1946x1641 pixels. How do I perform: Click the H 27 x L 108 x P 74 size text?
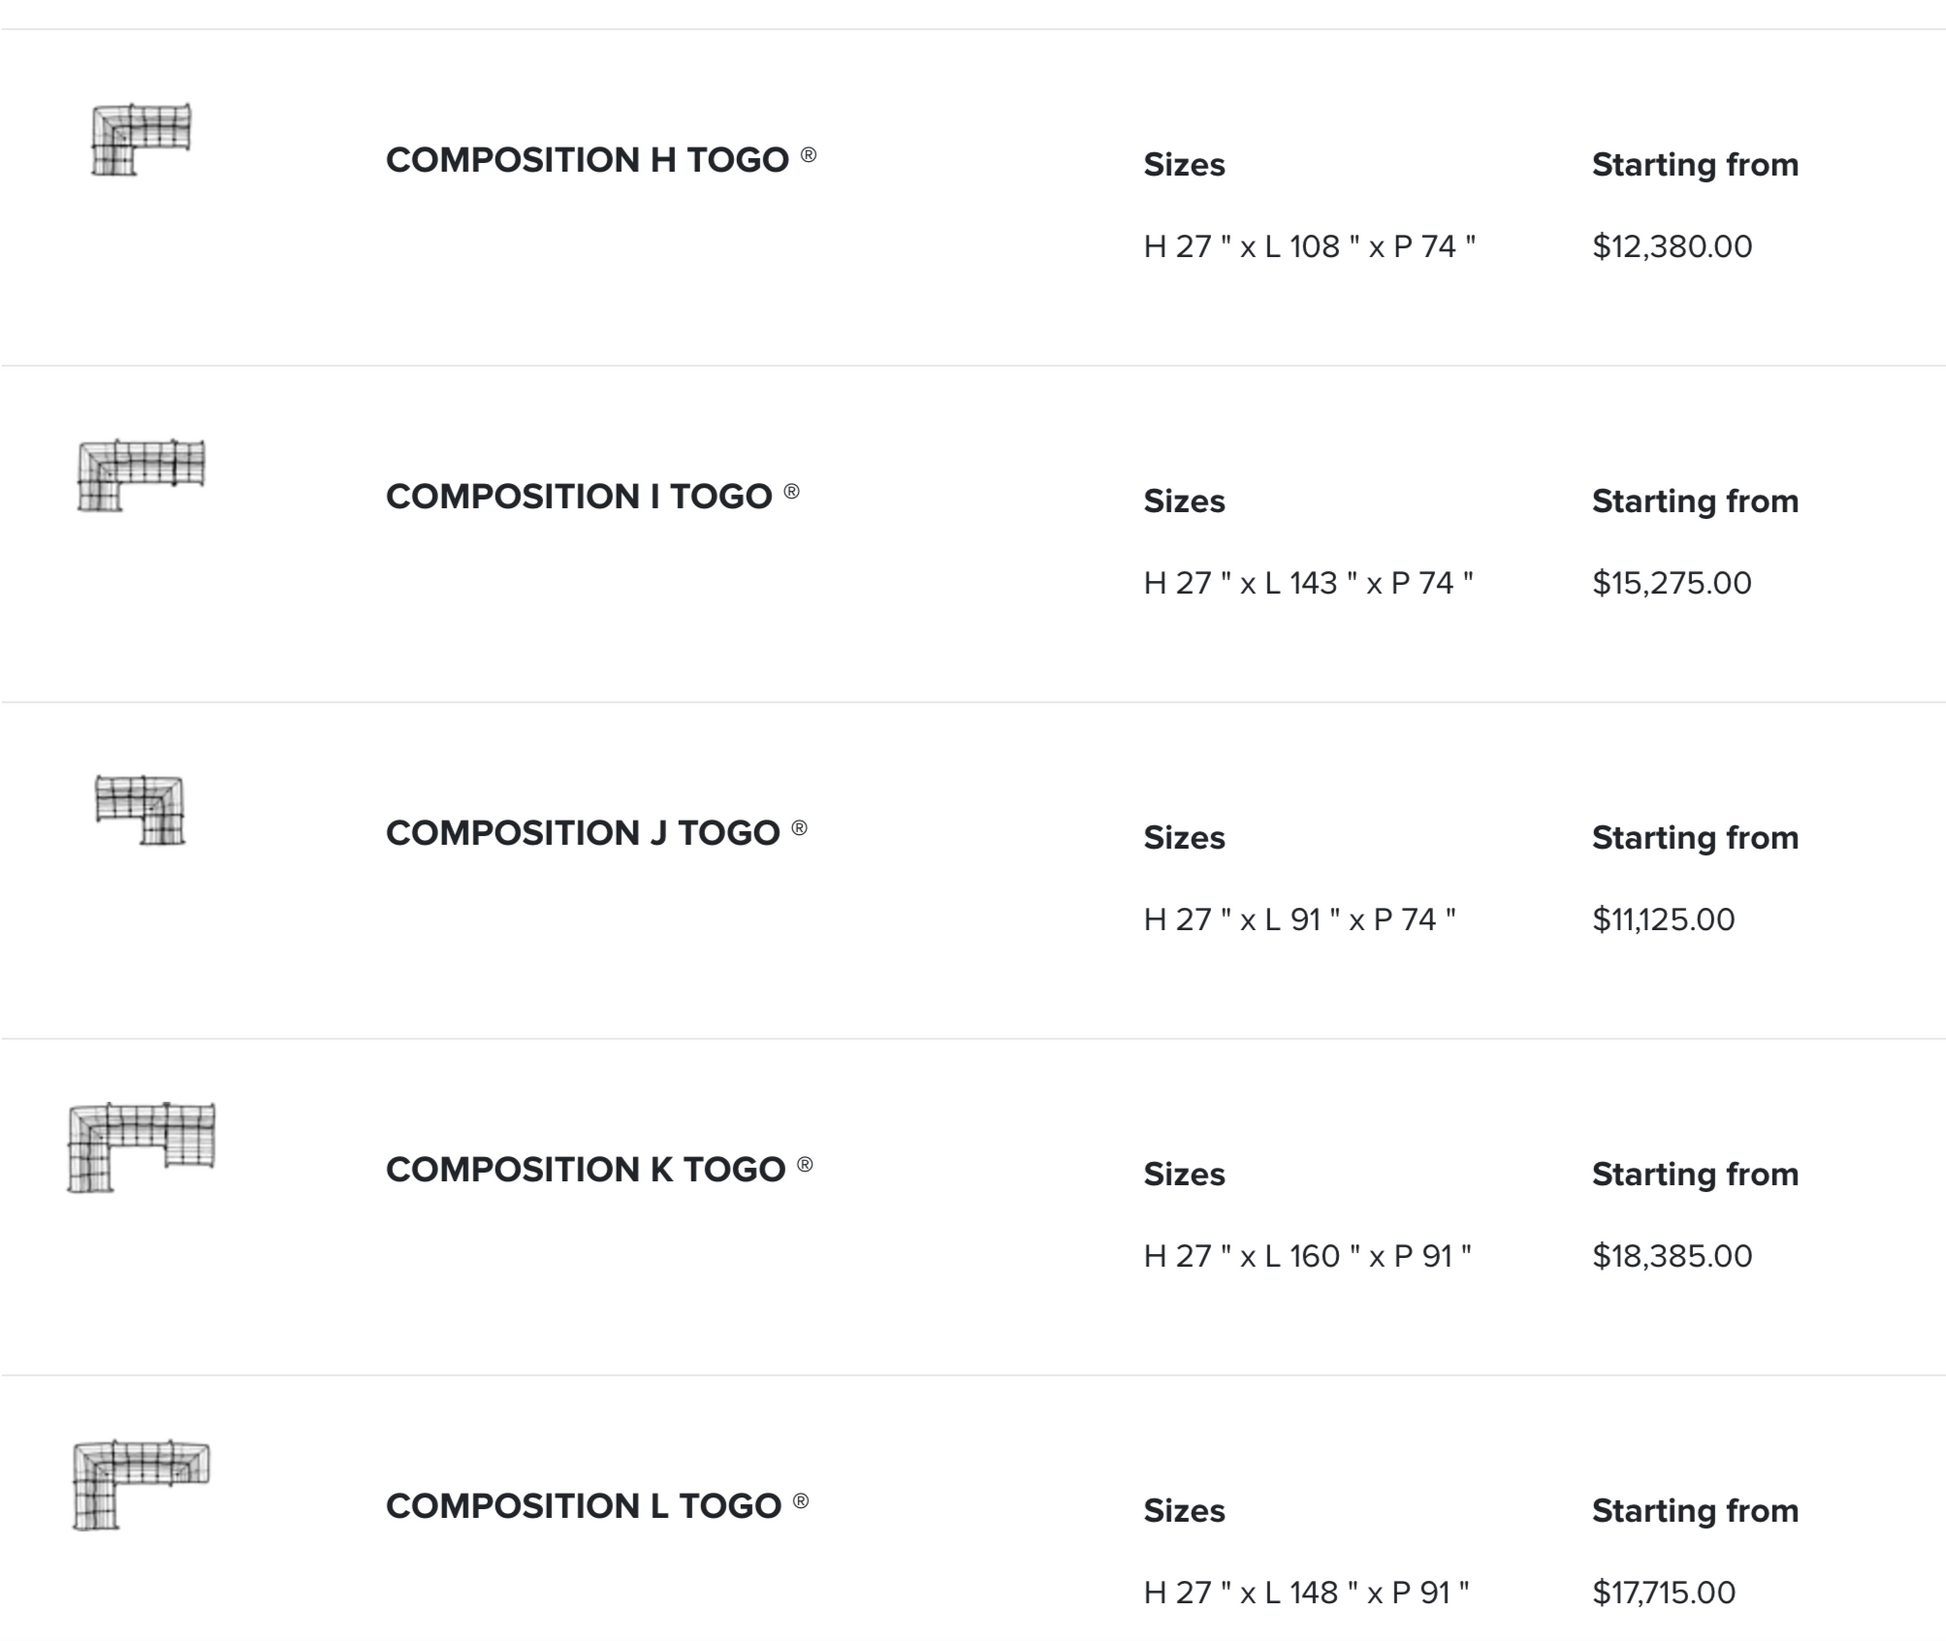coord(1309,247)
